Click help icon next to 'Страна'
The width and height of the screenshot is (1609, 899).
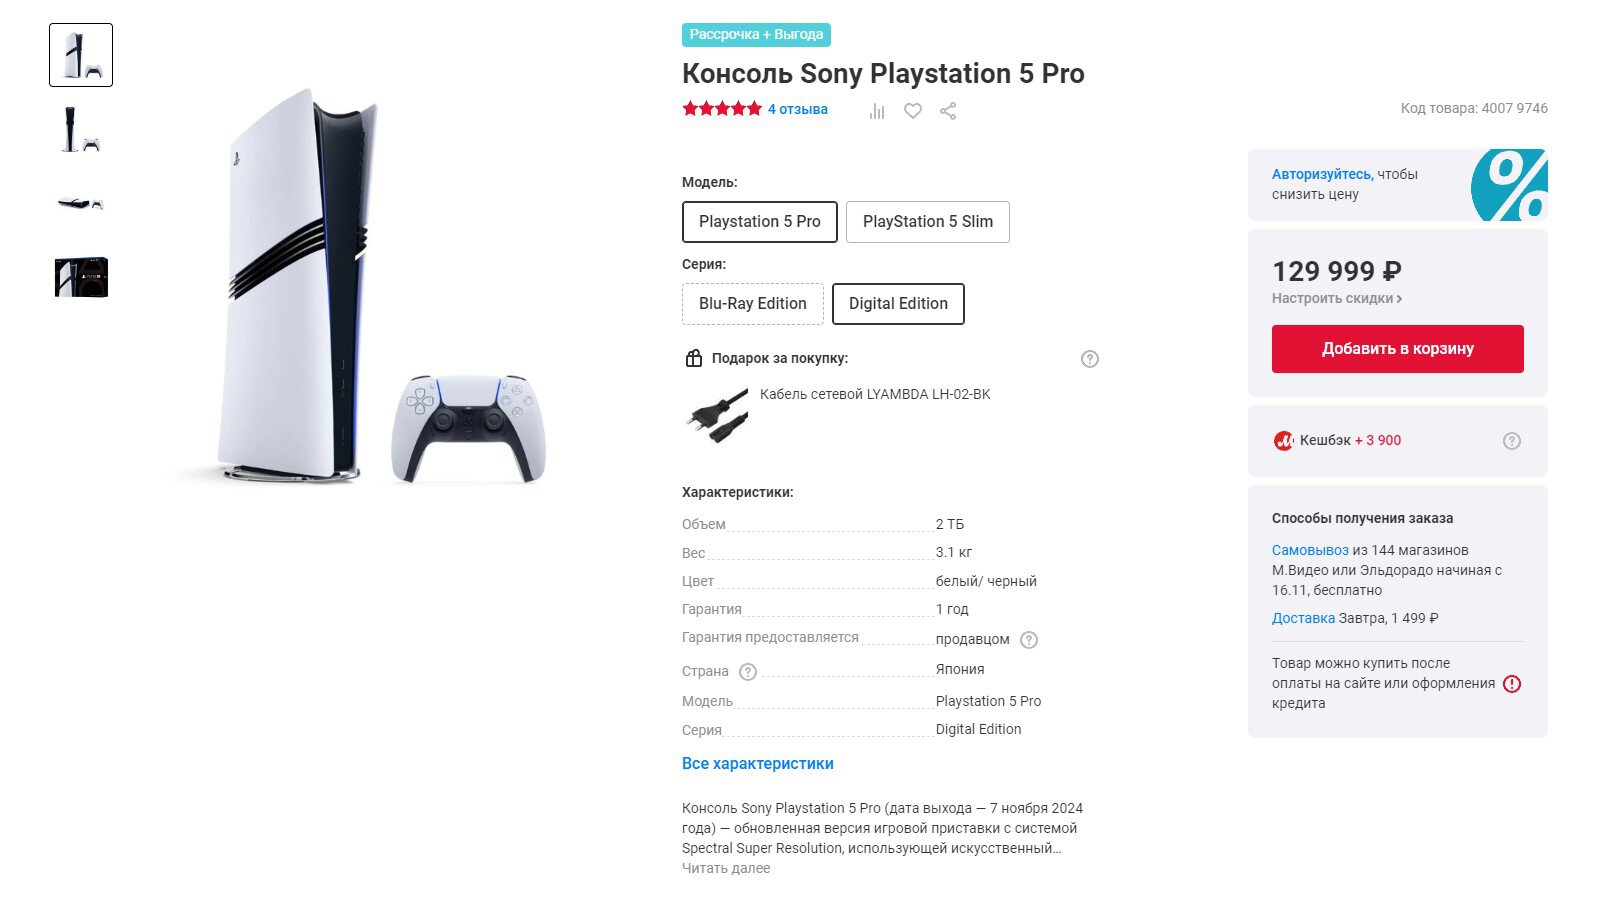coord(748,672)
